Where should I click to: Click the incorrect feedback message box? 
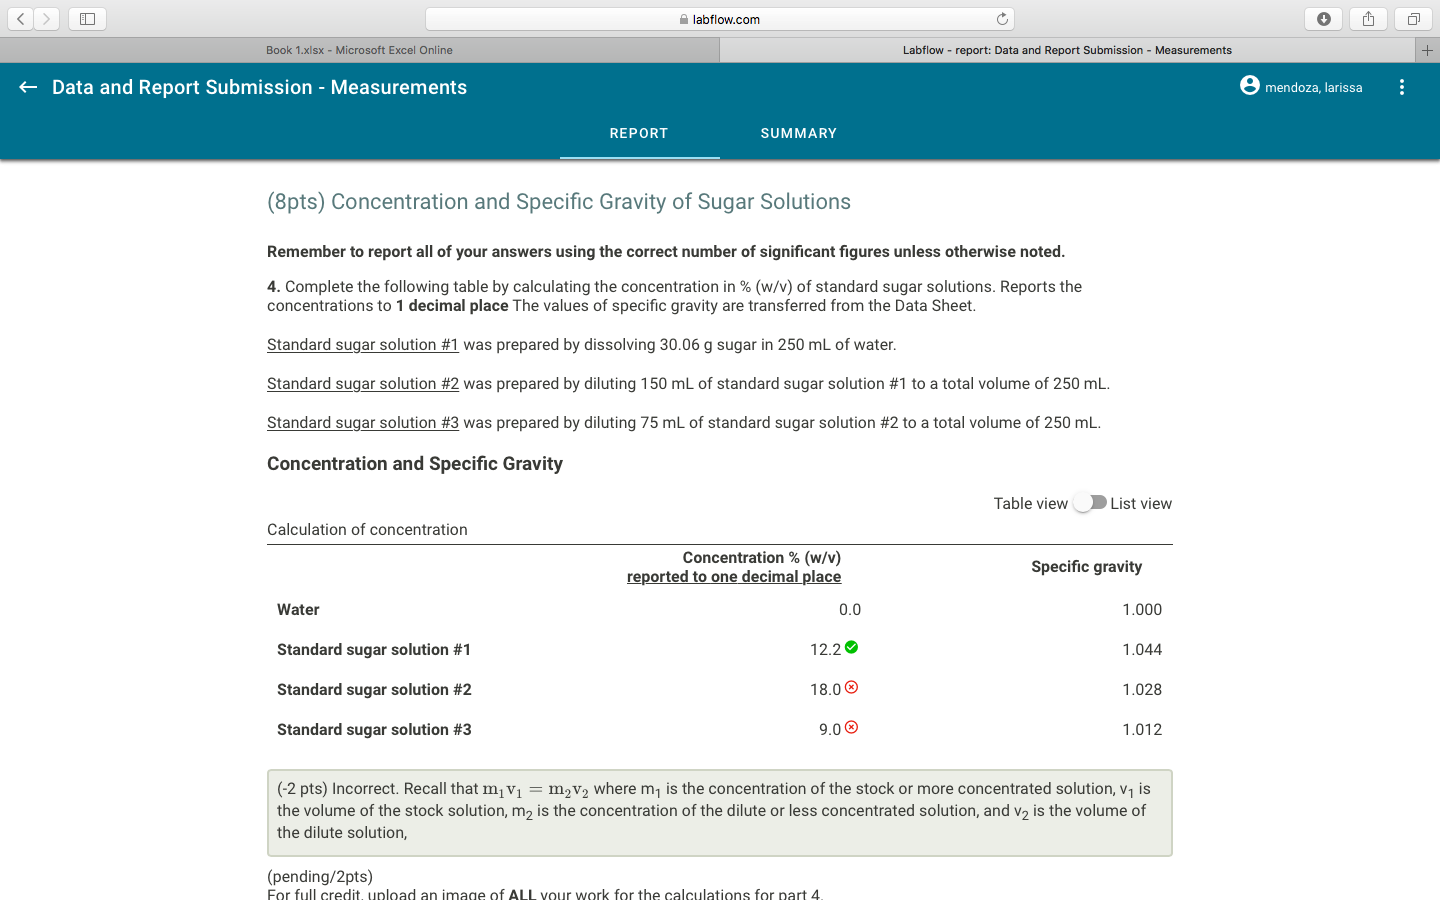[x=720, y=813]
